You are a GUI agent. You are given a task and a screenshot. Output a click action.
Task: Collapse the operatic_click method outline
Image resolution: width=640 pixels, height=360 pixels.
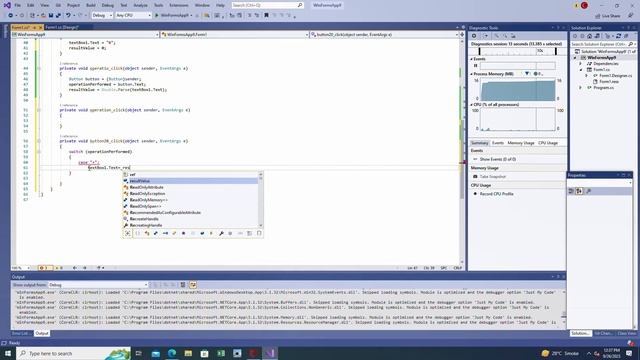click(x=39, y=69)
